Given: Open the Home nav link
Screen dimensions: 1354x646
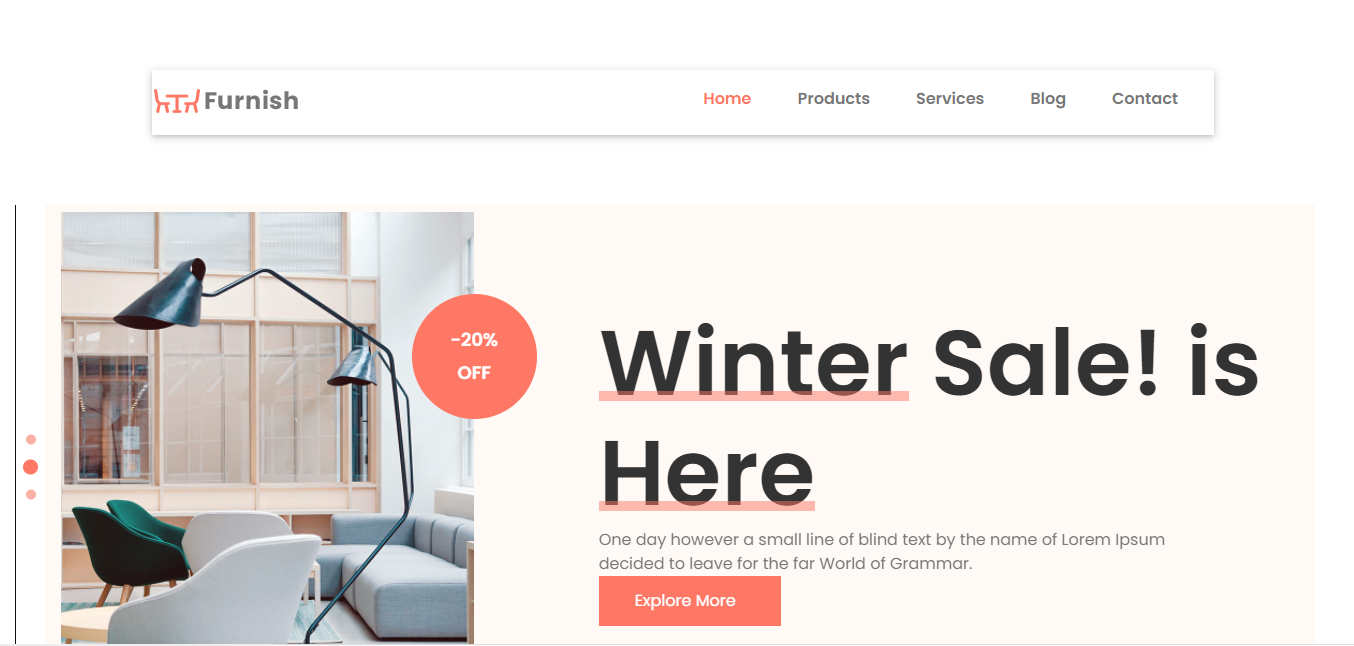Looking at the screenshot, I should point(727,98).
